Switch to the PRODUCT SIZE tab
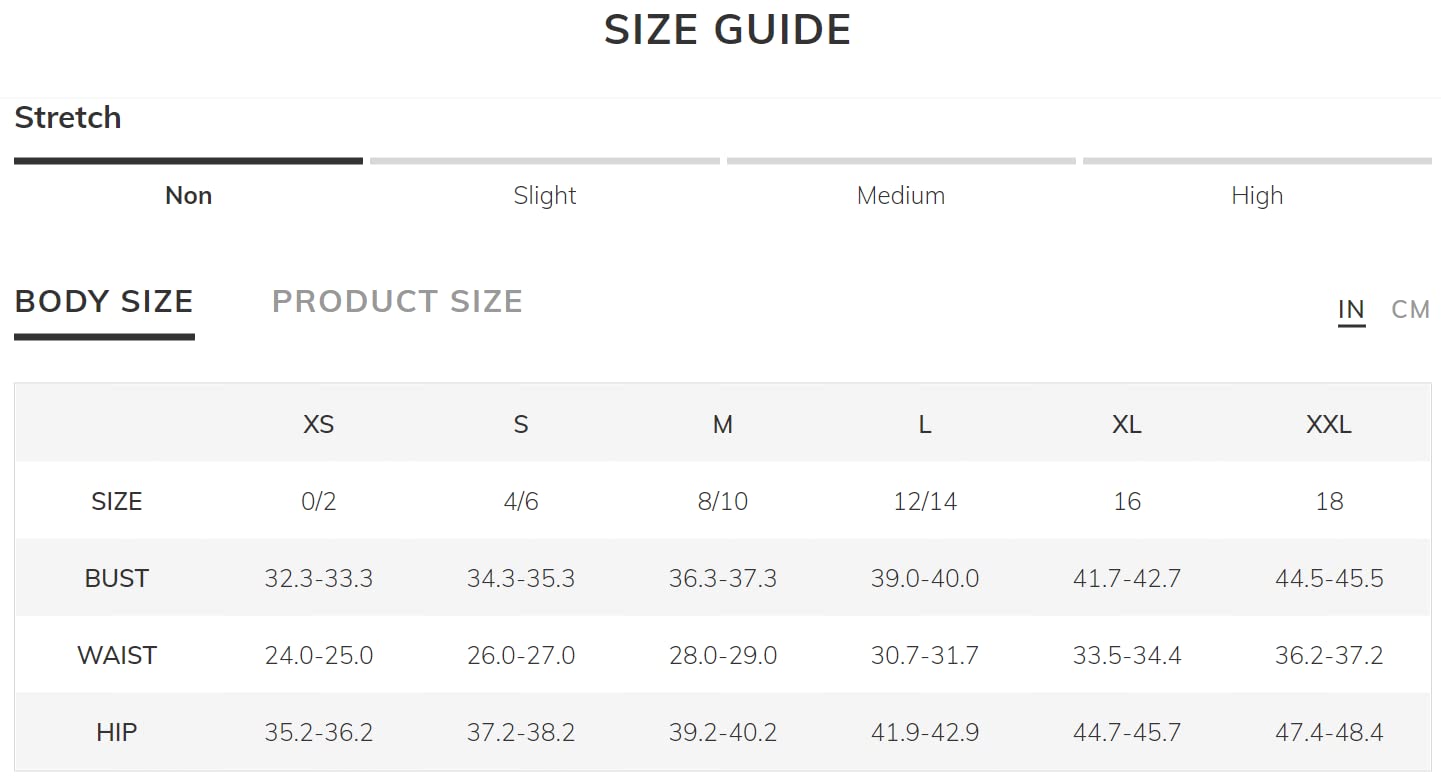Image resolution: width=1441 pixels, height=776 pixels. tap(397, 301)
